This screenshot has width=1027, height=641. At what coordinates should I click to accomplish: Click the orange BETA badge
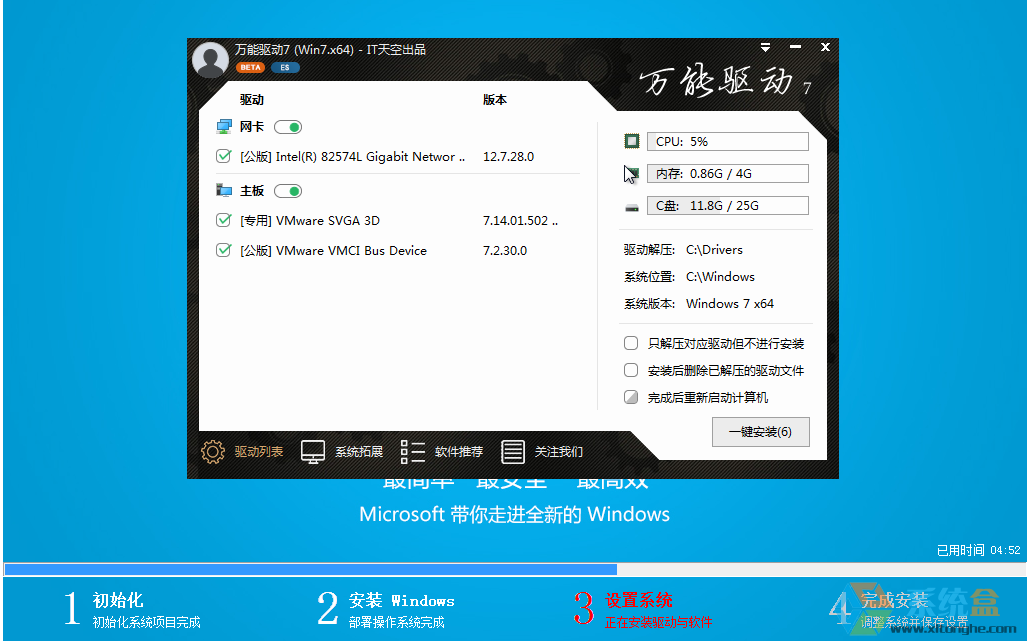250,67
